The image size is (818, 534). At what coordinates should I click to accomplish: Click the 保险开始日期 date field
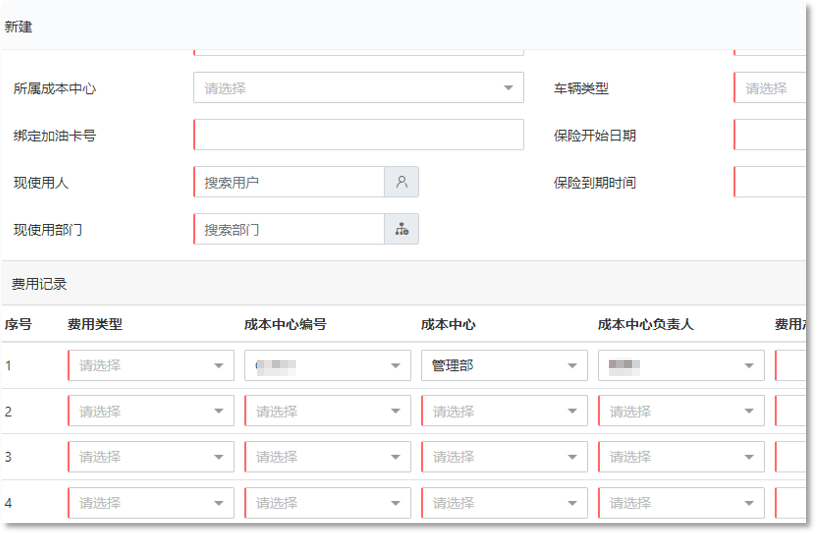pyautogui.click(x=770, y=135)
